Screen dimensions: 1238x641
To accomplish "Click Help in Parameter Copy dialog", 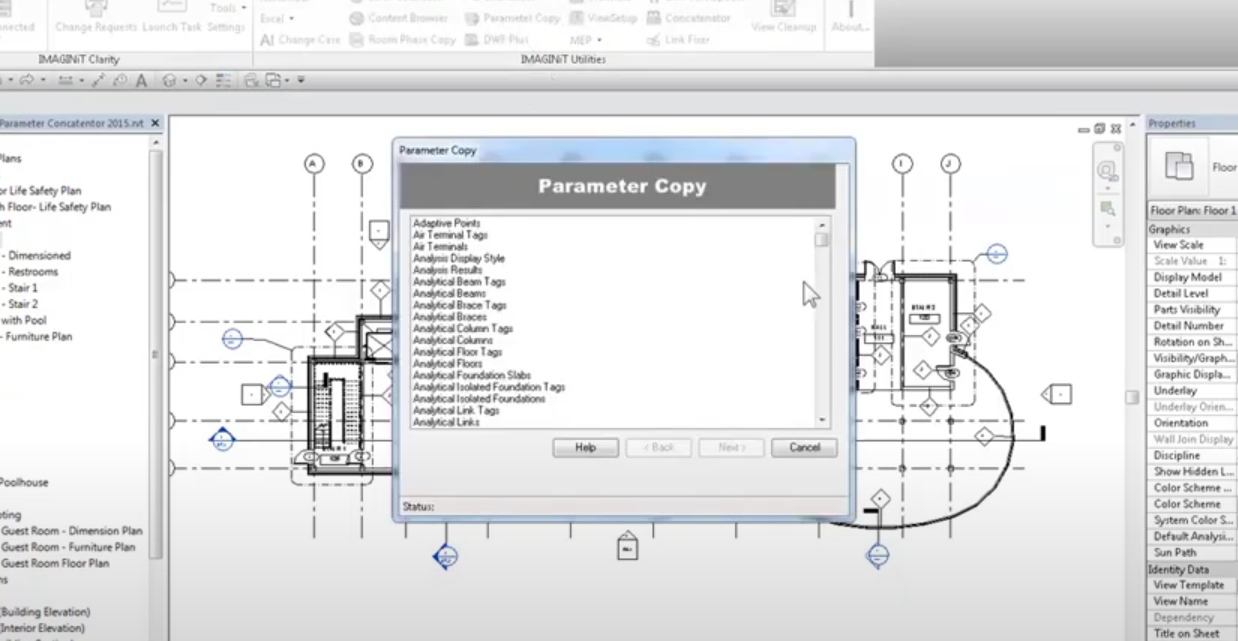I will click(584, 447).
